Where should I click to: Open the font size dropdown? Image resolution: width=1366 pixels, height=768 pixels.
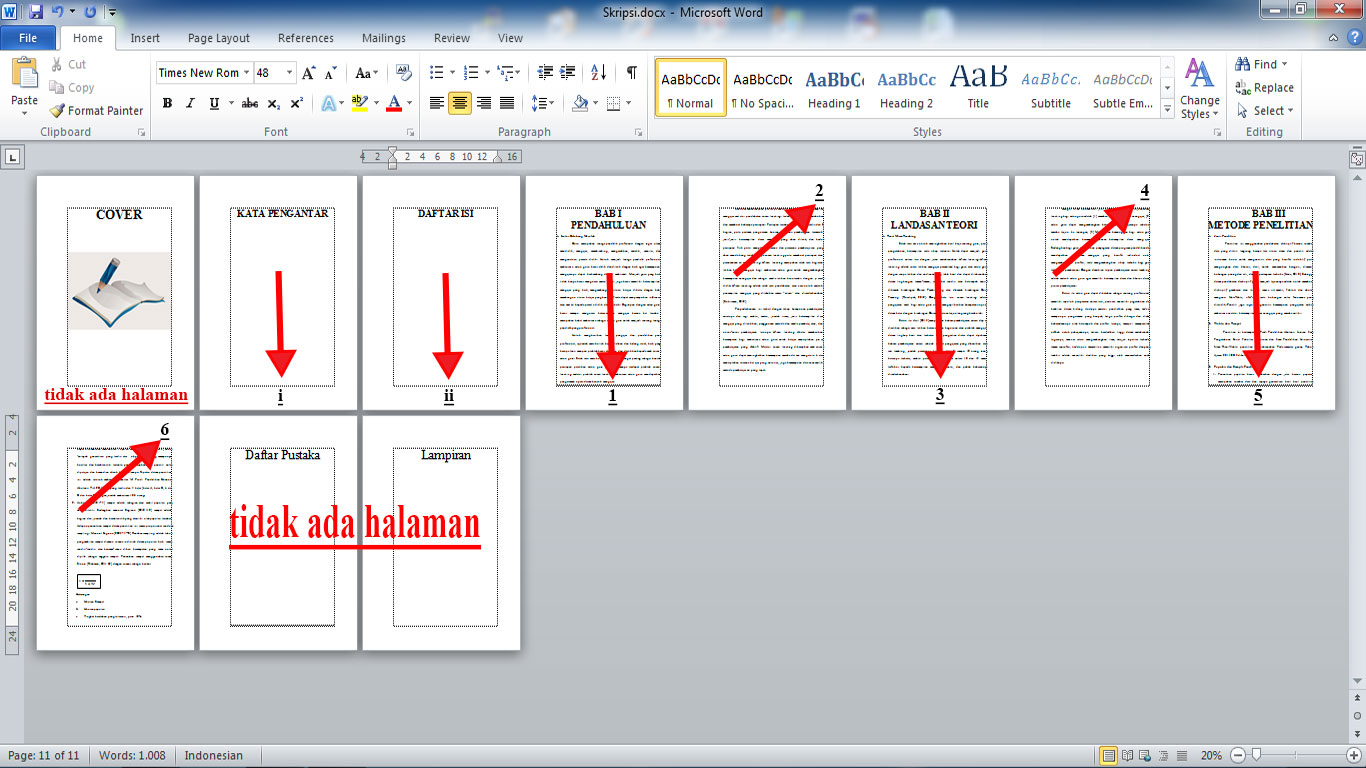[290, 73]
